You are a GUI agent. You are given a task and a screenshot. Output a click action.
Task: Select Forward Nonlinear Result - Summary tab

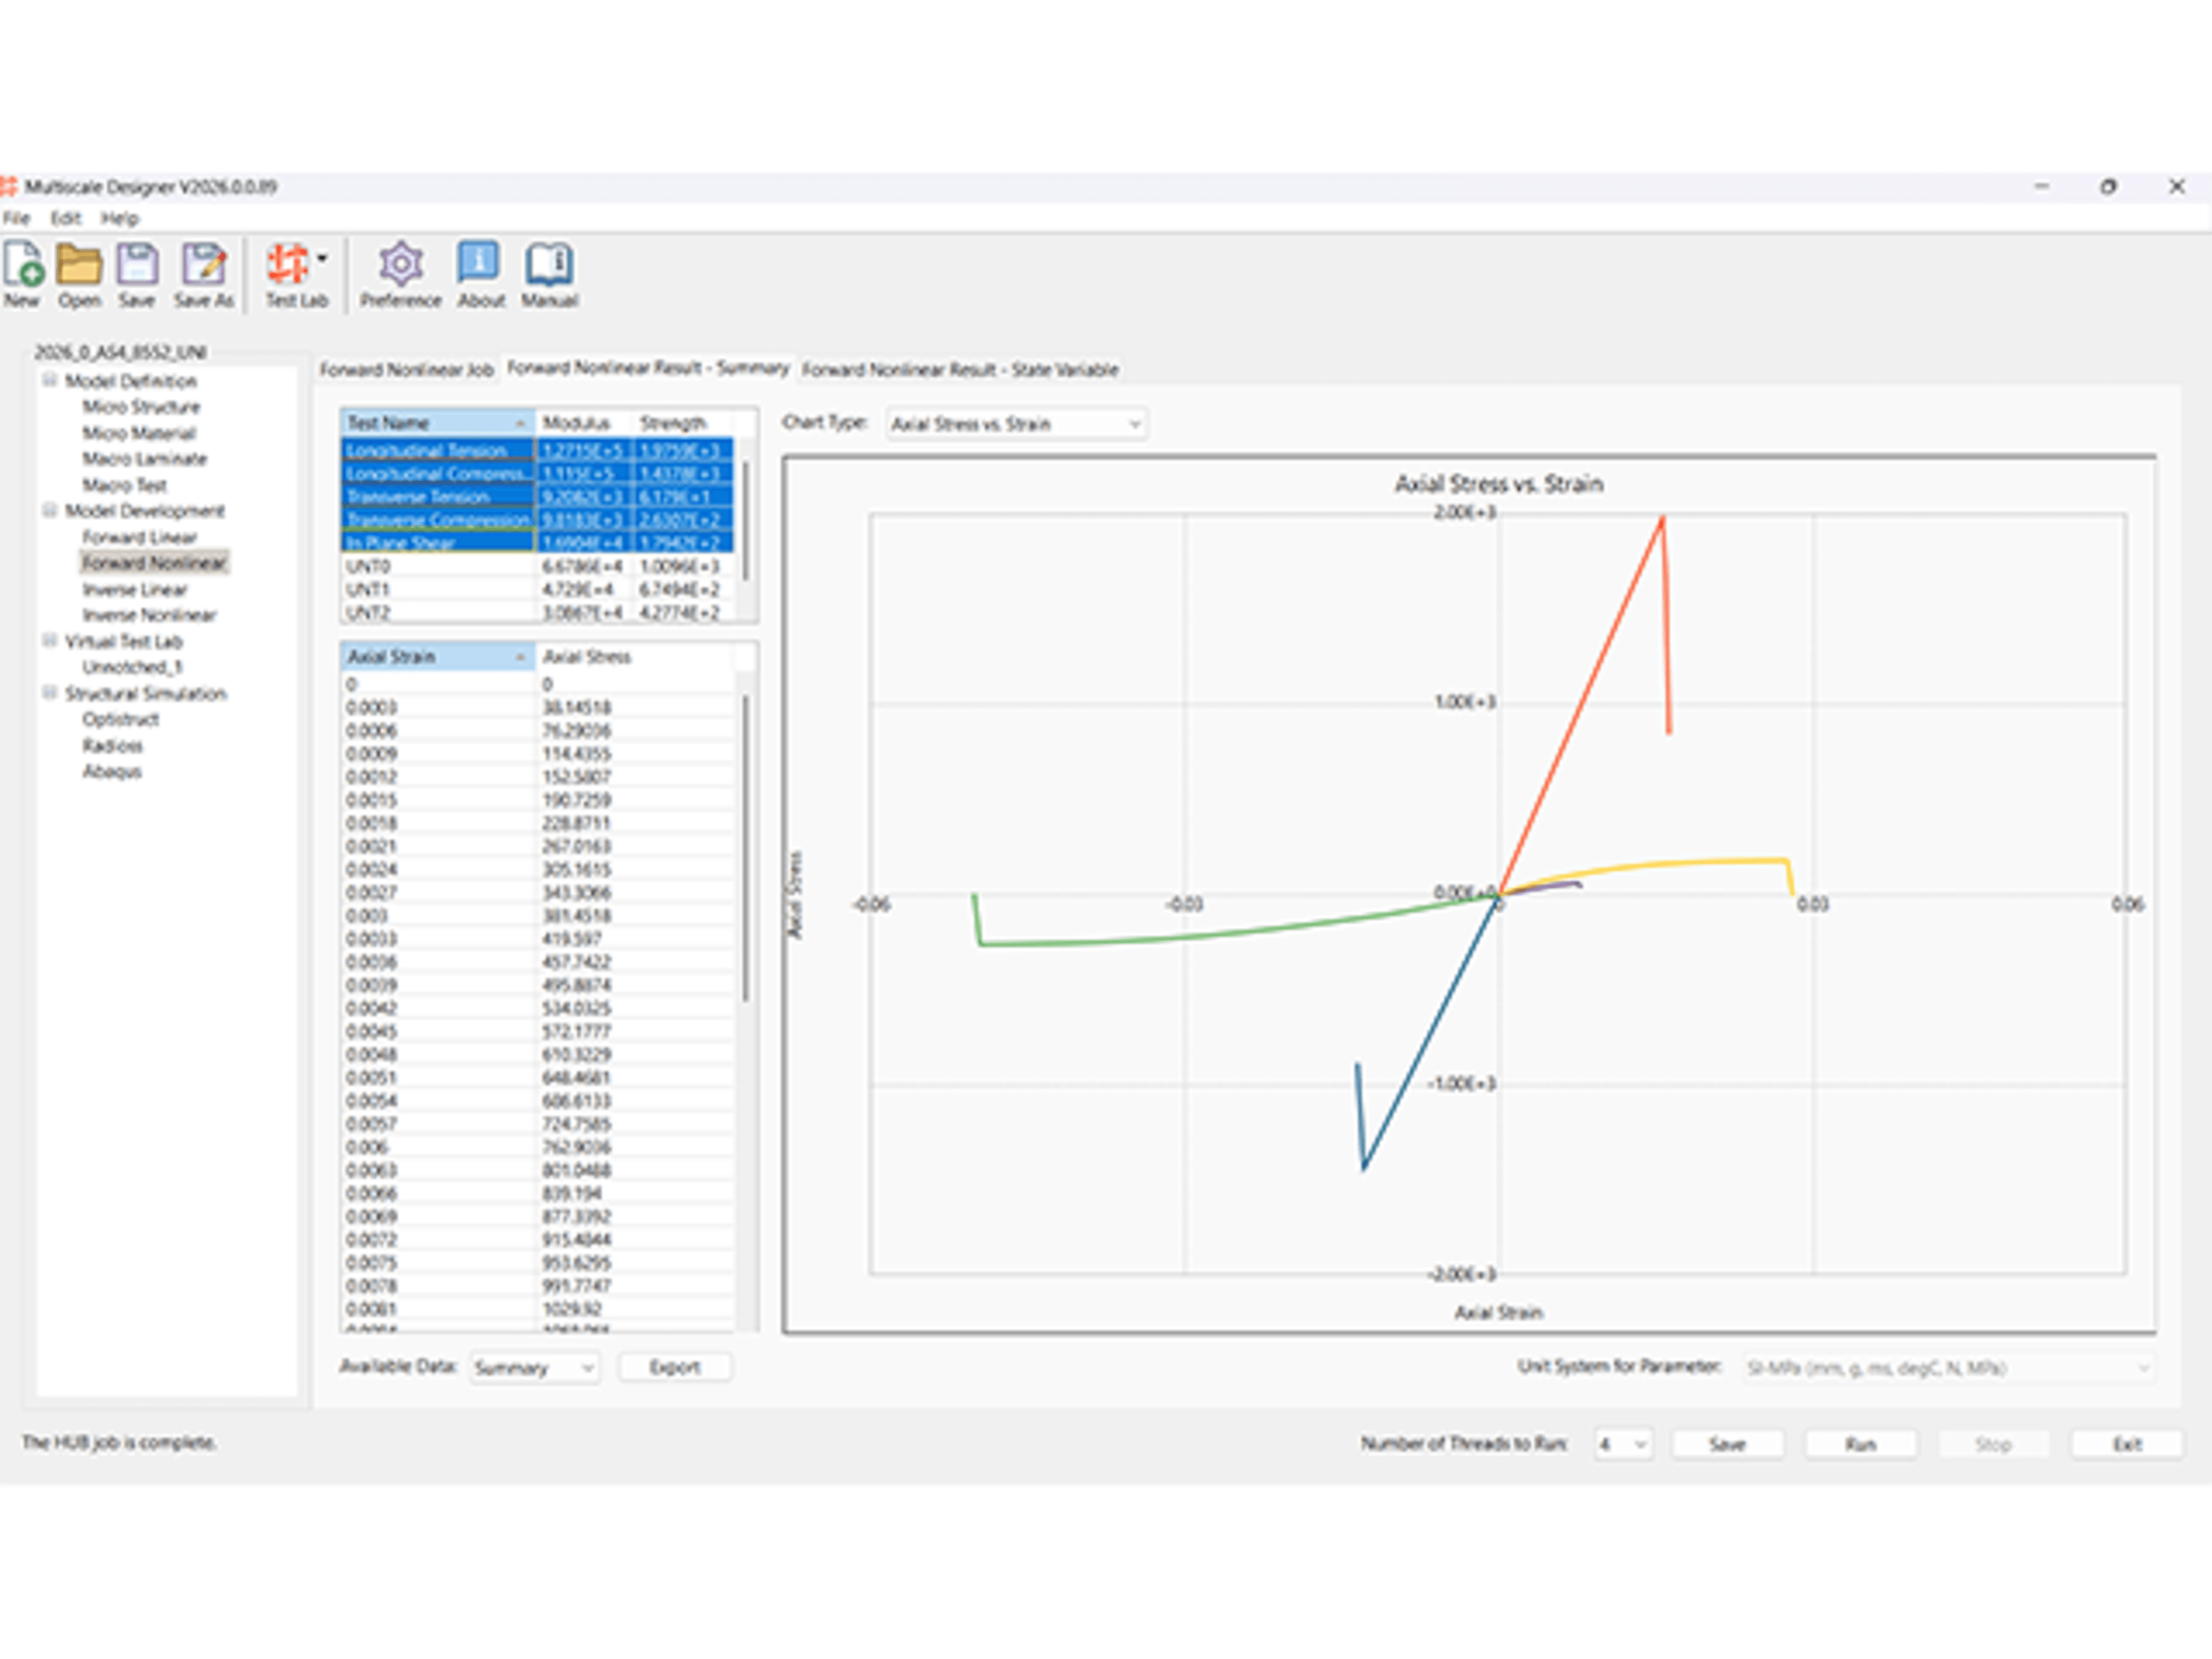pyautogui.click(x=648, y=368)
